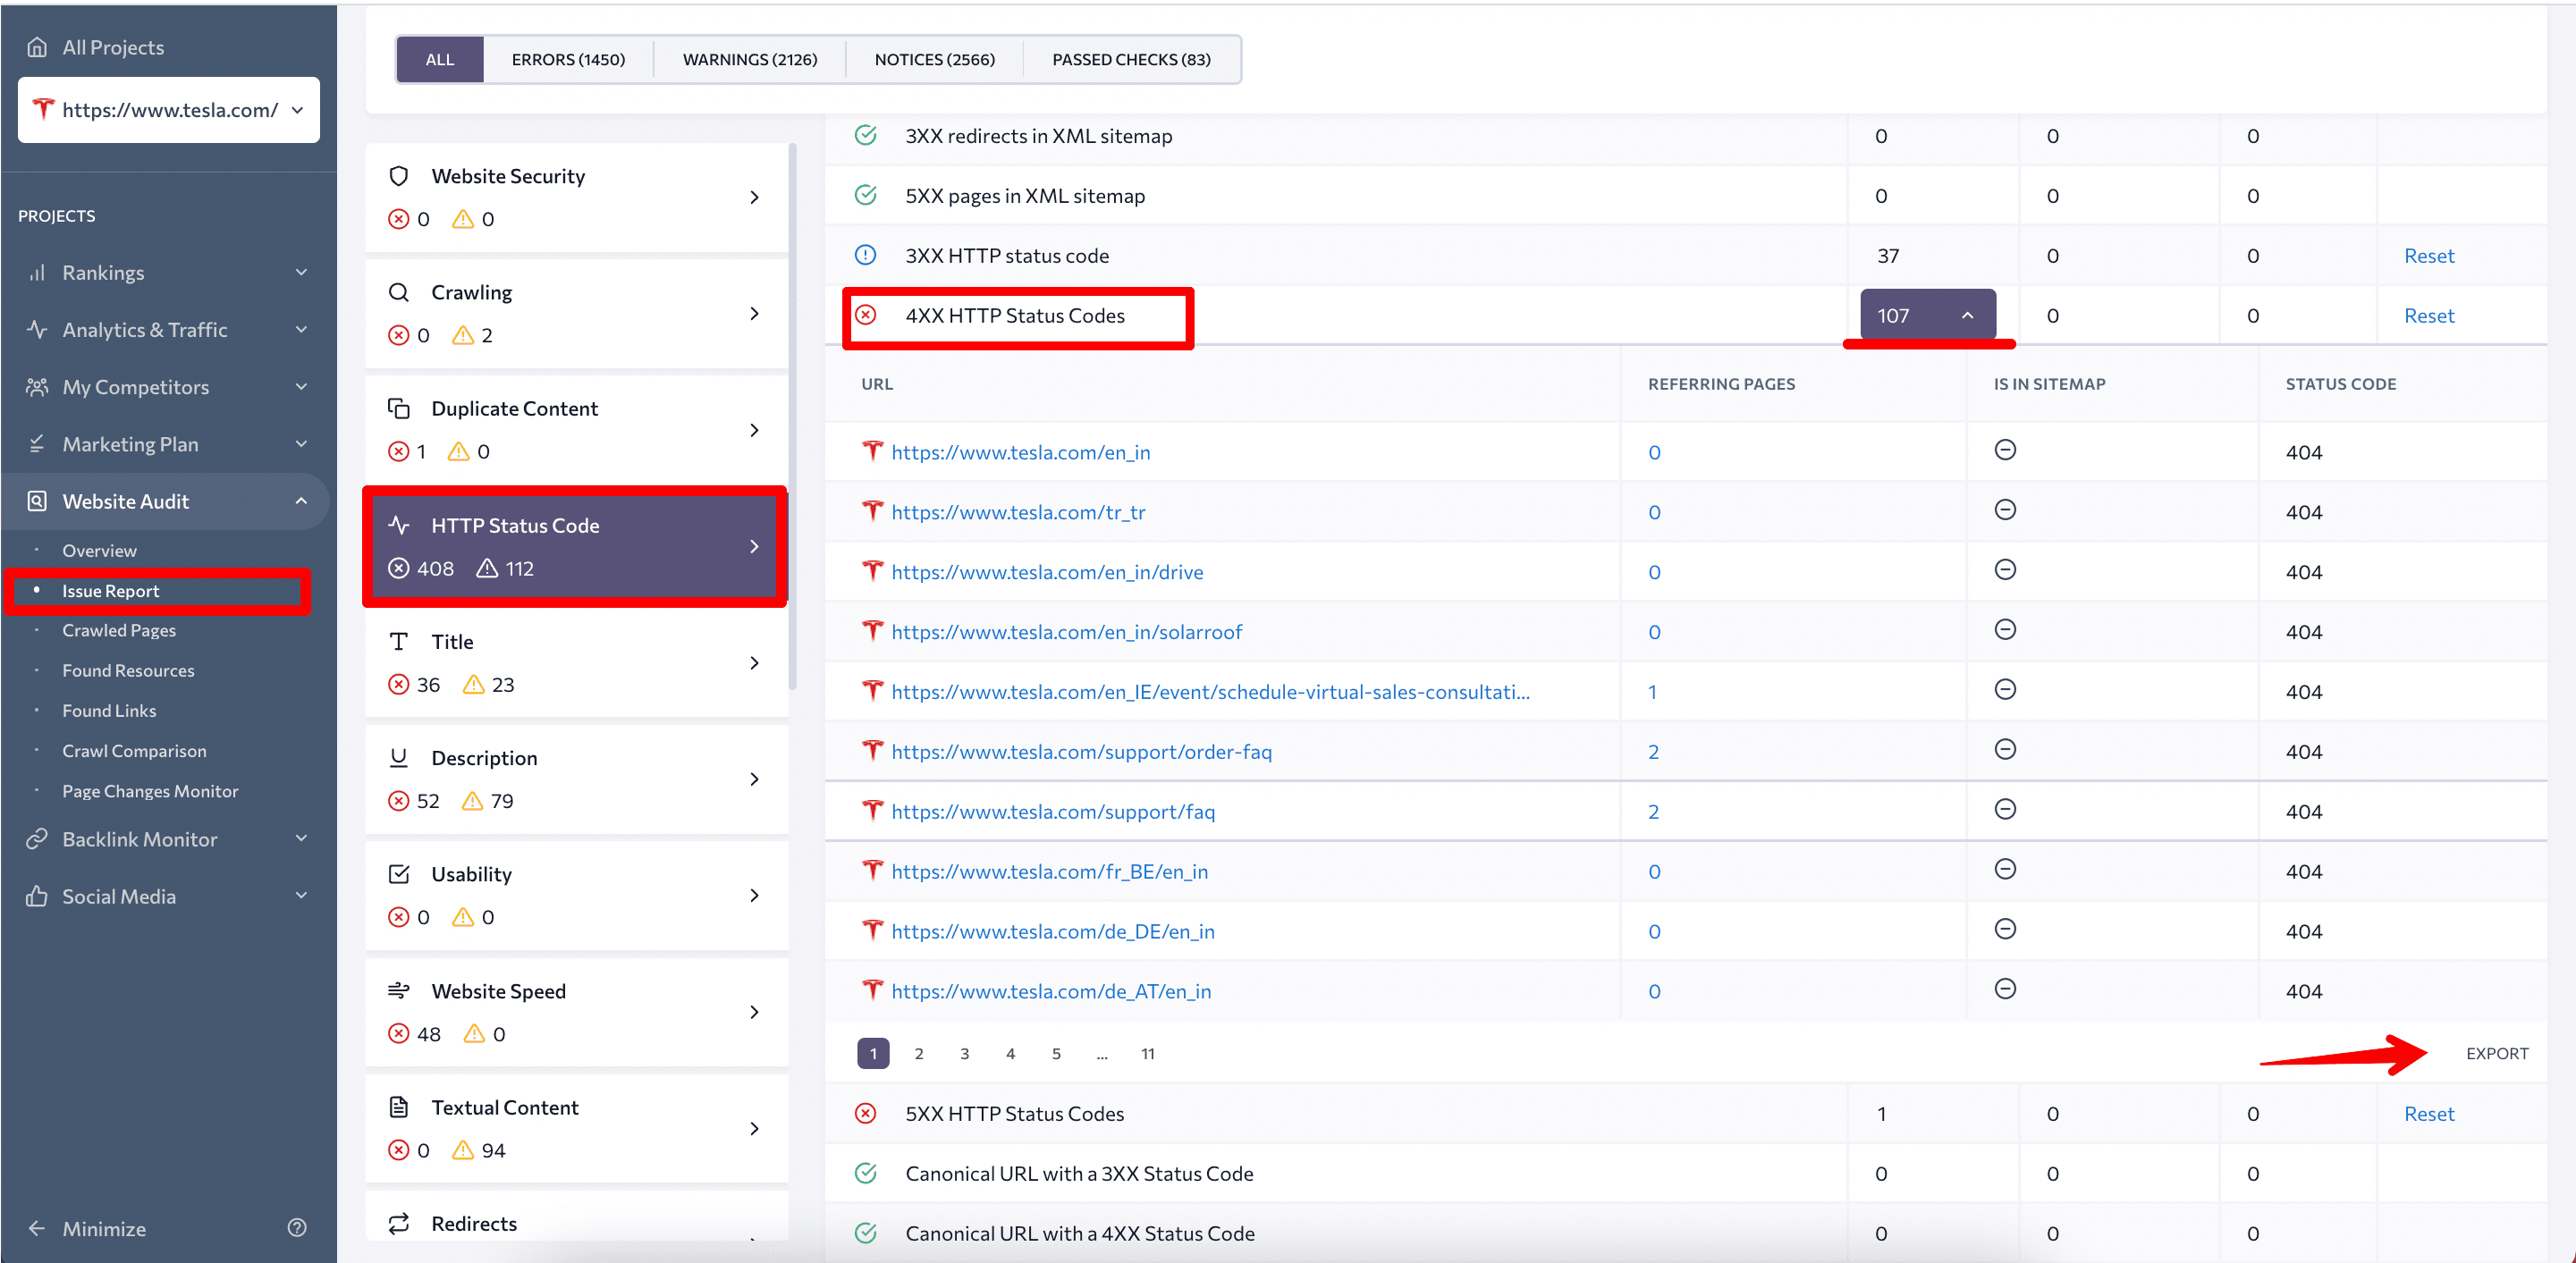Viewport: 2576px width, 1263px height.
Task: Click the Usability checkbox icon
Action: pos(398,874)
